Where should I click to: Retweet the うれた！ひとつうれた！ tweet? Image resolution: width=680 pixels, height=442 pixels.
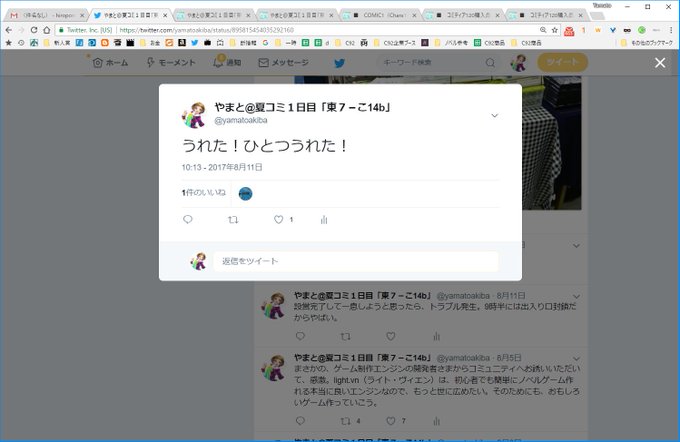[x=233, y=220]
